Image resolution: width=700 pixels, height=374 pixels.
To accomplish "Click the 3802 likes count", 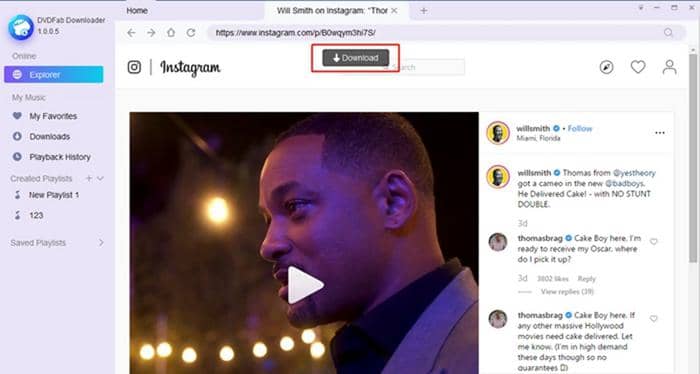I will (x=553, y=279).
